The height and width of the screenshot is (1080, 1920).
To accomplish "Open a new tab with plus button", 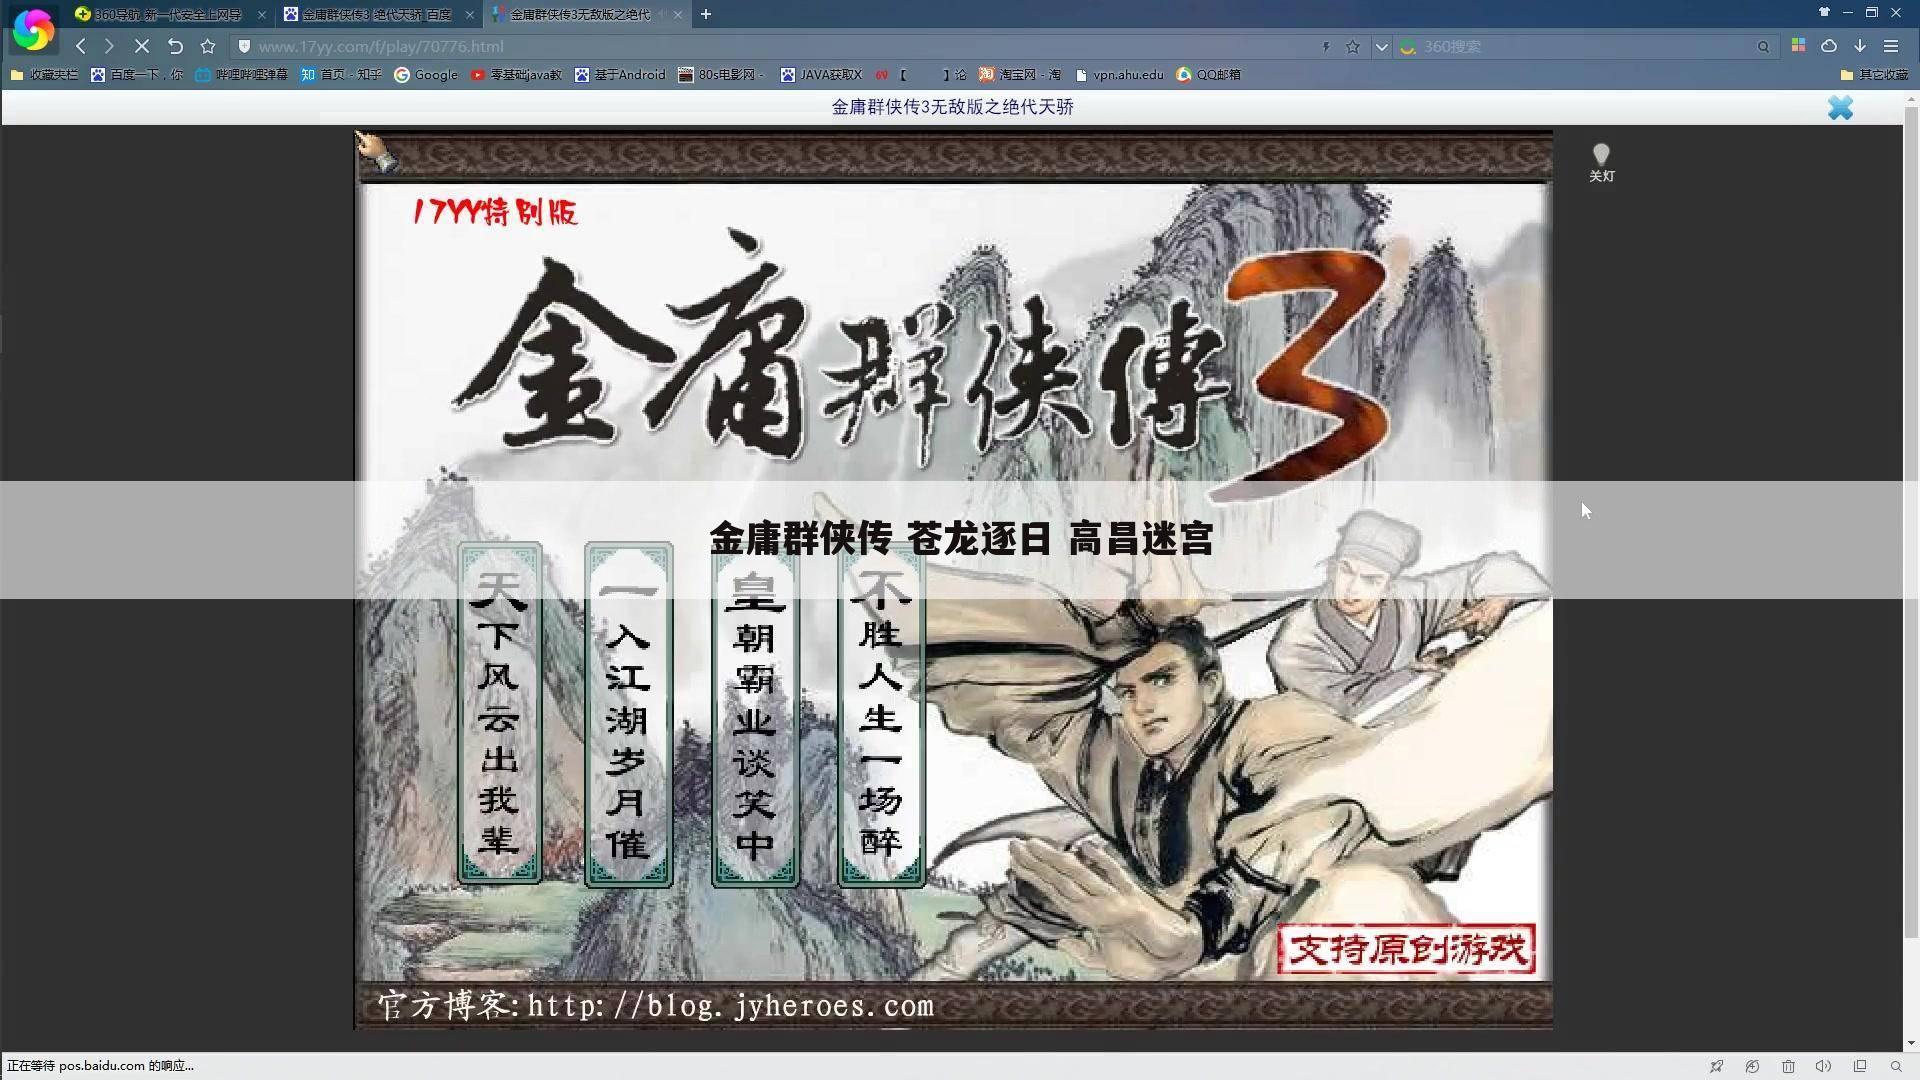I will (706, 15).
